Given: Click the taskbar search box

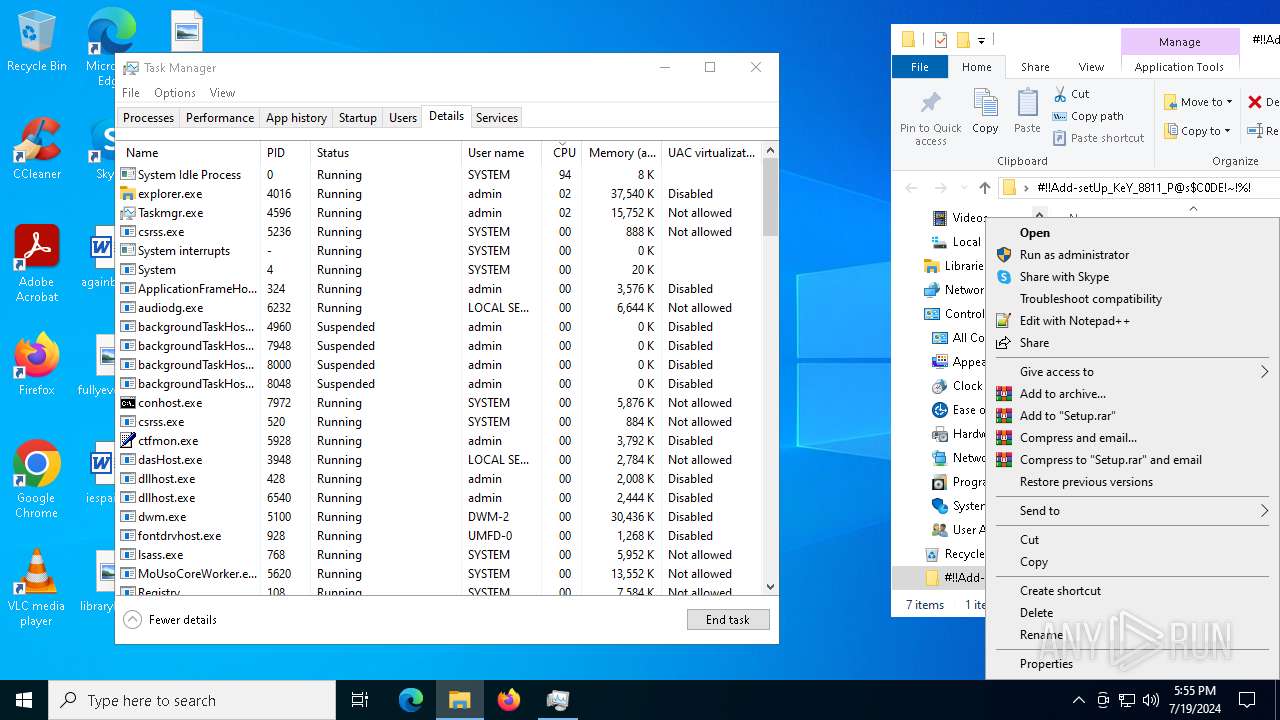Looking at the screenshot, I should [x=192, y=700].
